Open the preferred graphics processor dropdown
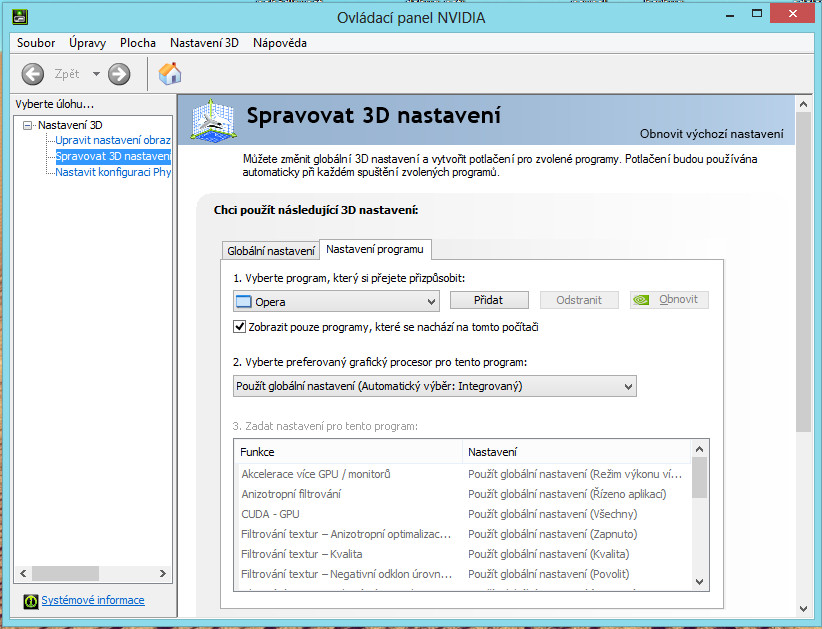The image size is (822, 629). tap(435, 386)
